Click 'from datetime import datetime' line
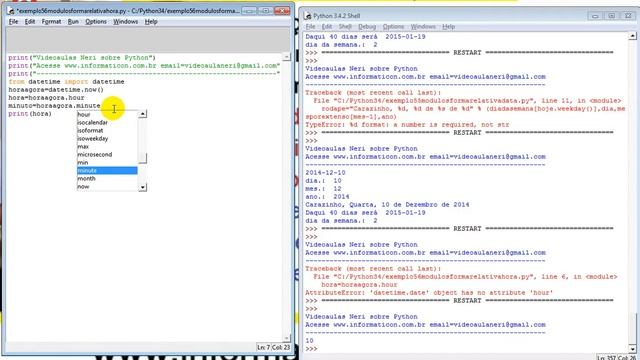 tap(66, 82)
